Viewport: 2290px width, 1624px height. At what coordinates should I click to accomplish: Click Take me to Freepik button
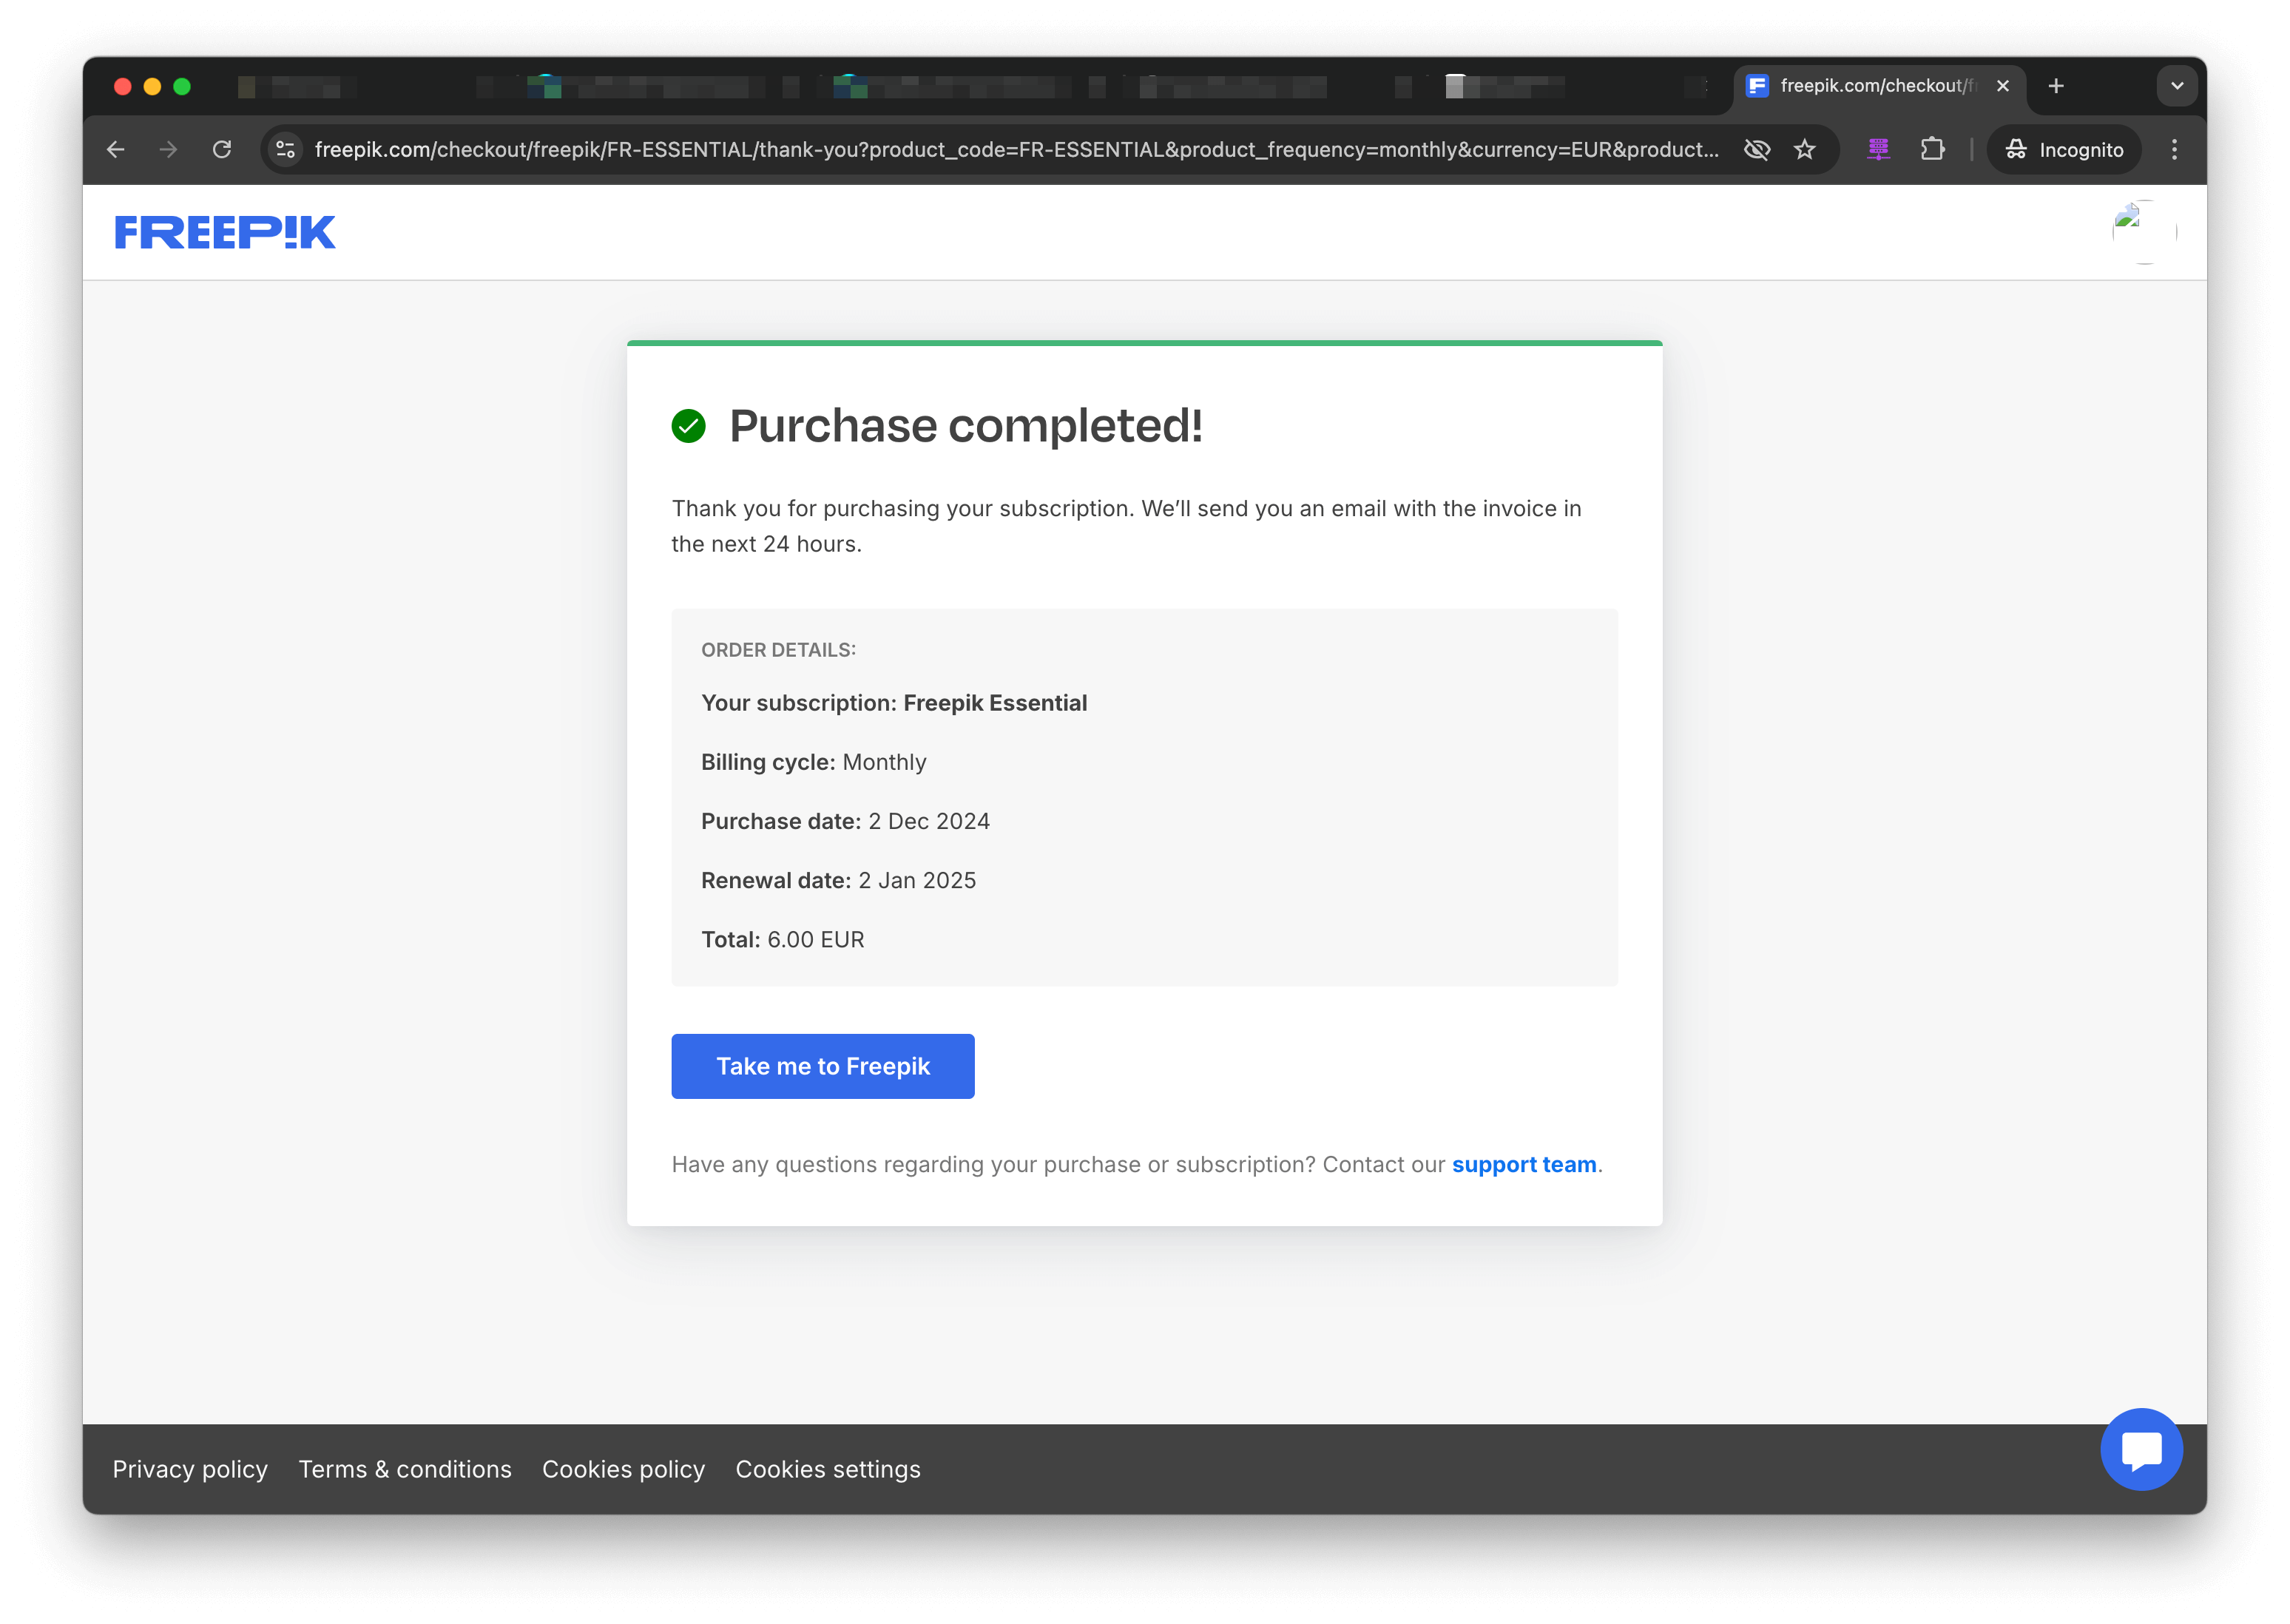[x=823, y=1066]
